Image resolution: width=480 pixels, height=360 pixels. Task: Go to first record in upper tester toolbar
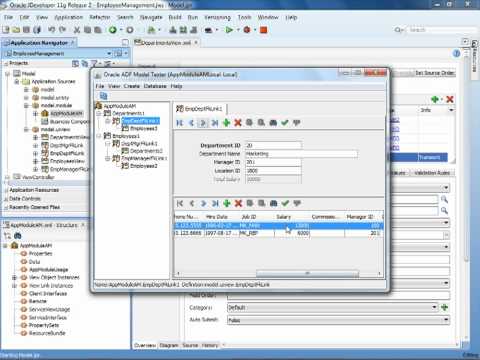tap(180, 123)
